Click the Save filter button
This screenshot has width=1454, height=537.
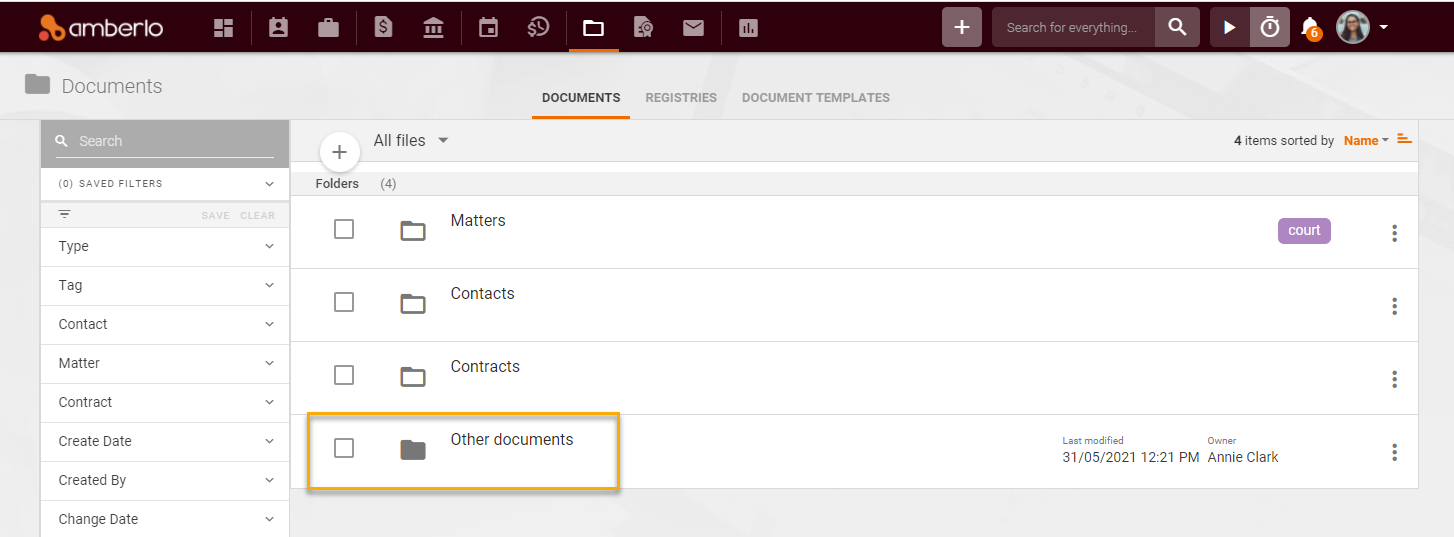tap(215, 215)
